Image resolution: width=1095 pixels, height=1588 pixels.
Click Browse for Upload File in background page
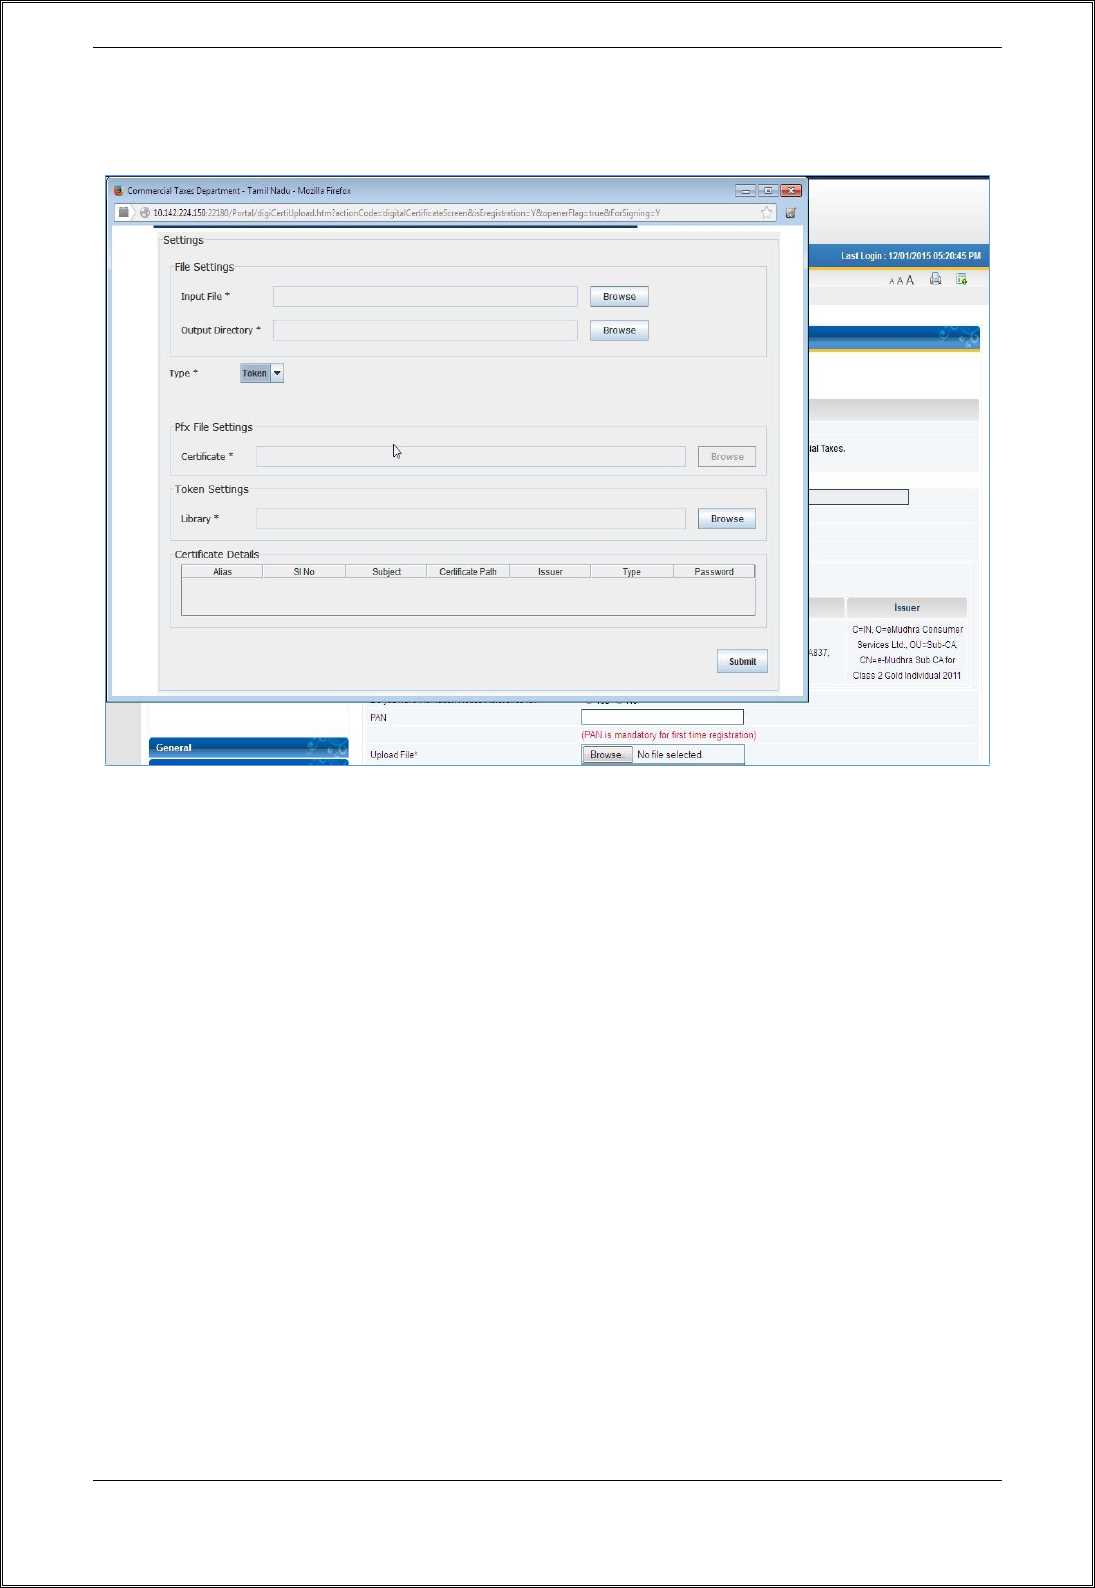pos(607,755)
